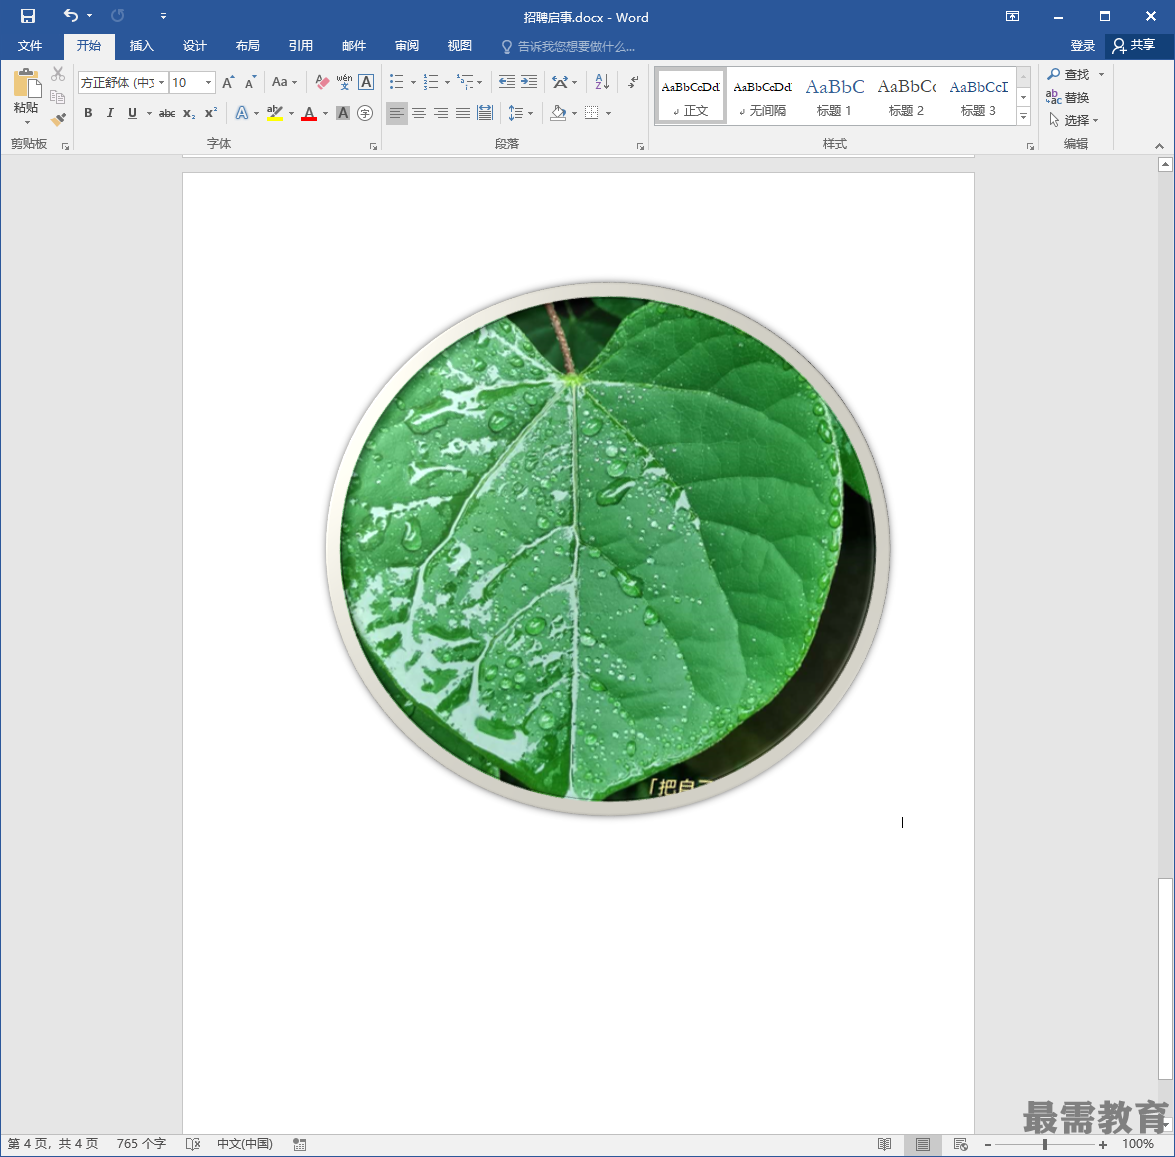
Task: Open the font name dropdown
Action: (161, 82)
